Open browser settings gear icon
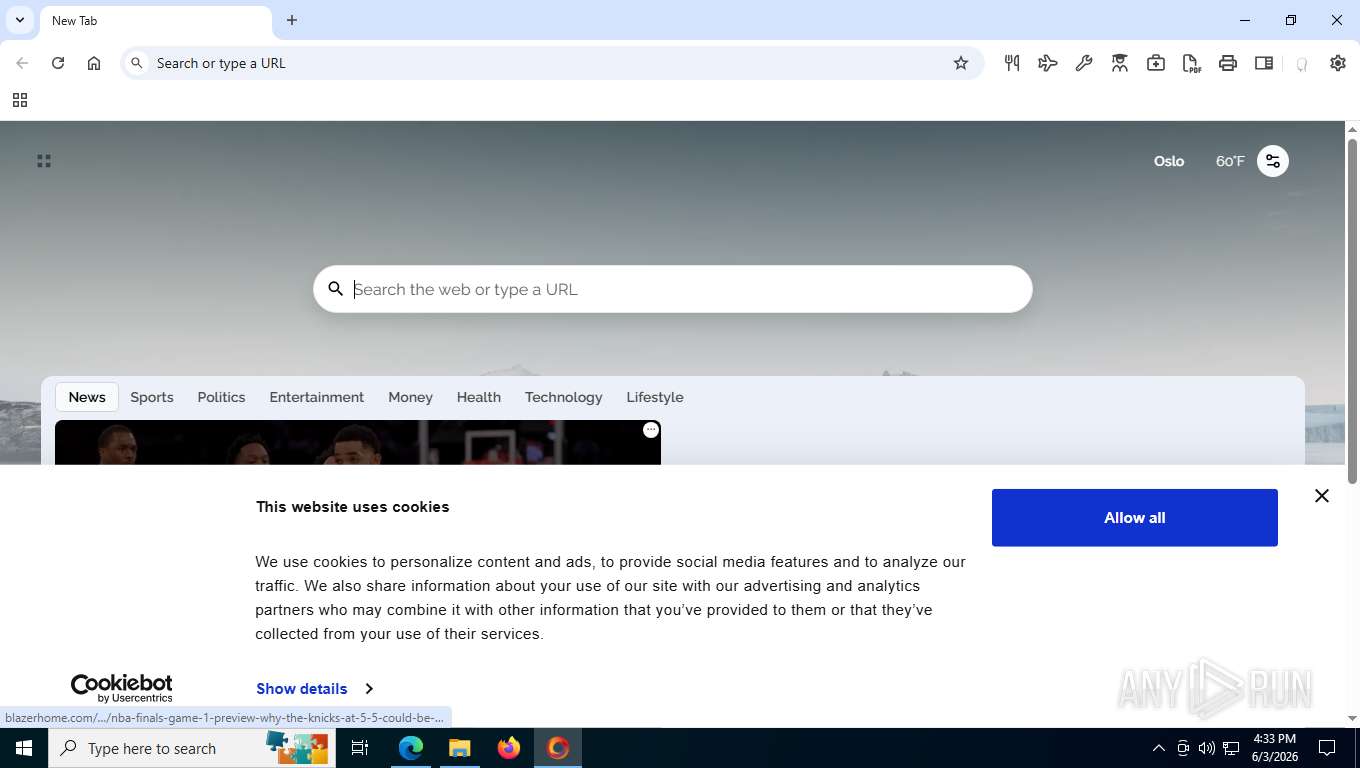 pyautogui.click(x=1338, y=63)
